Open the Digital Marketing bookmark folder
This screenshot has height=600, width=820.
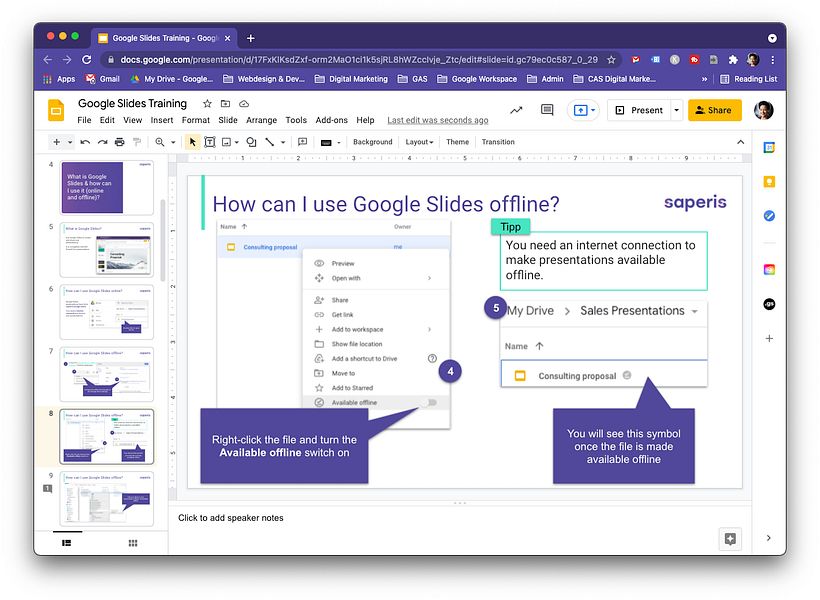point(351,79)
